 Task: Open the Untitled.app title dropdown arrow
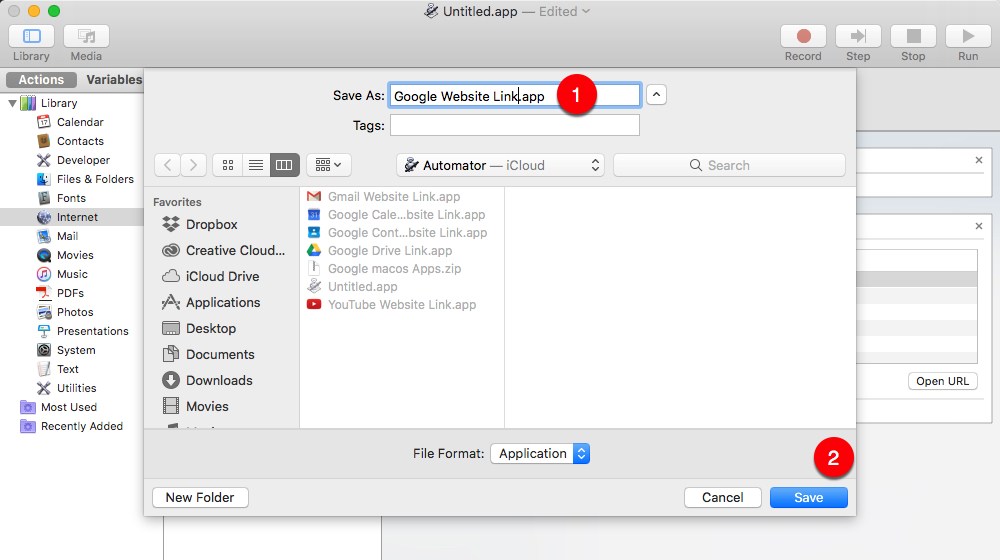click(x=586, y=11)
